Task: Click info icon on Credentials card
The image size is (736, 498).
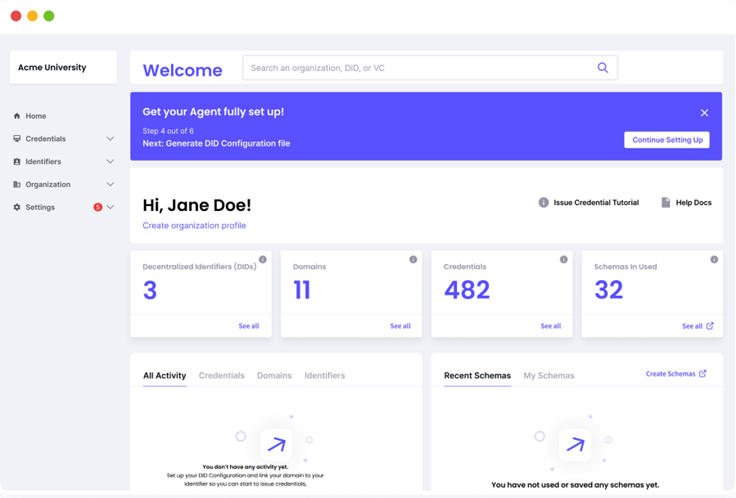Action: [564, 260]
